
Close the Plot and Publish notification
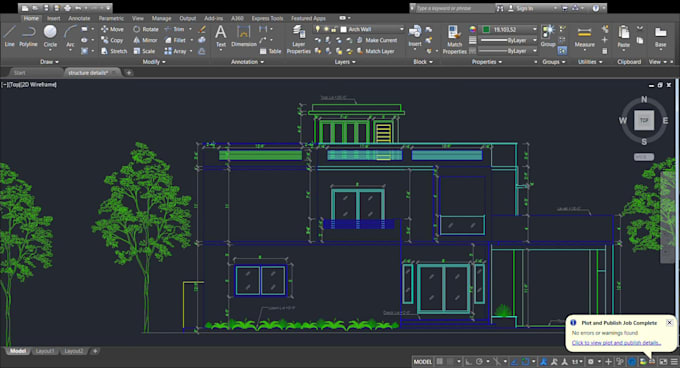coord(669,322)
